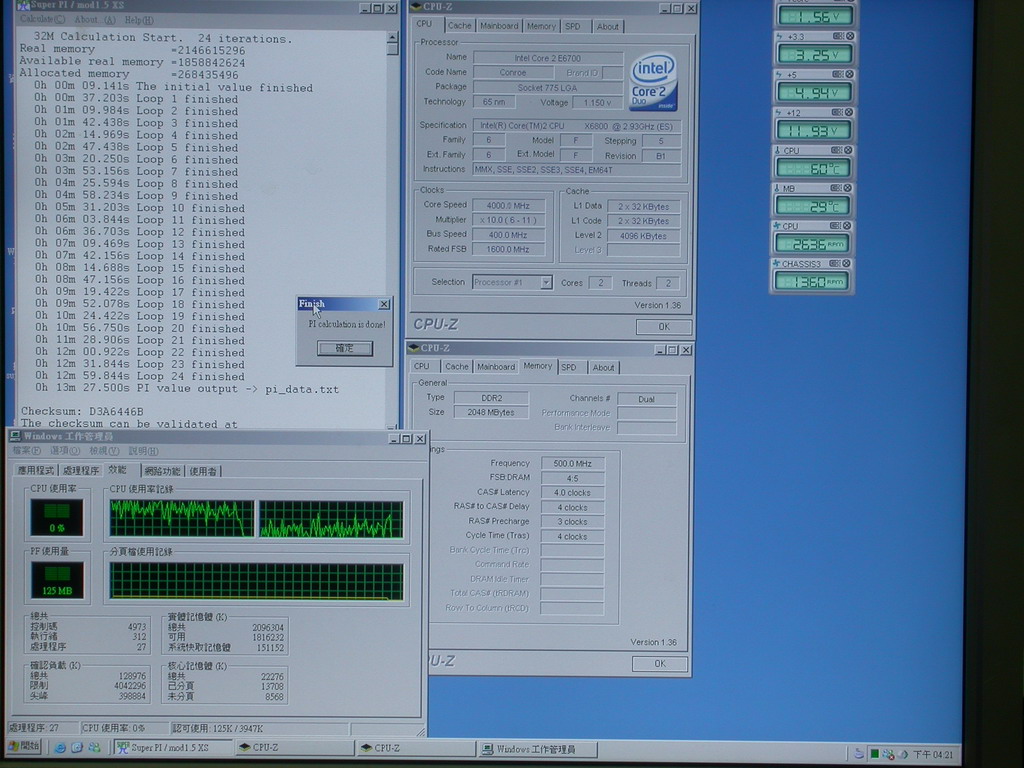
Task: Confirm the Finish dialog with 確定 button
Action: tap(345, 348)
